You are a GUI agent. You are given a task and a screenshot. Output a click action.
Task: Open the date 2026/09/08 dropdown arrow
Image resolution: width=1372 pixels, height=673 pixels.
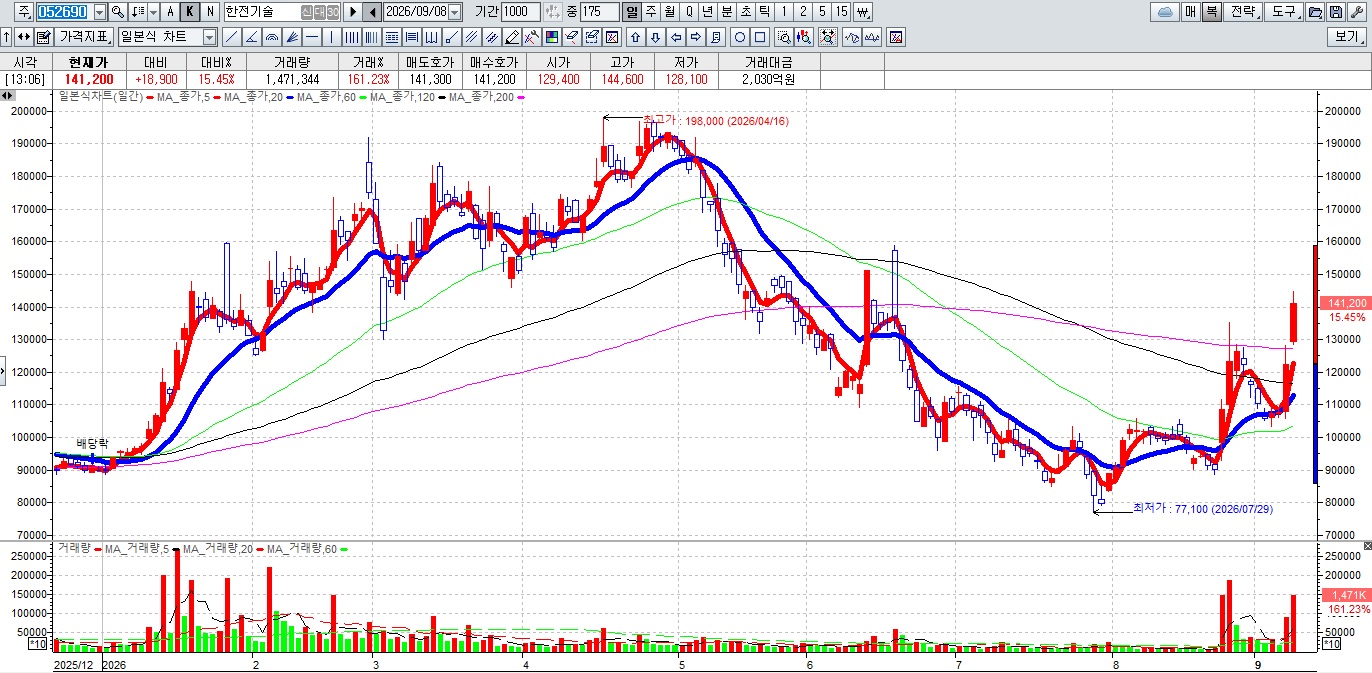pos(455,12)
